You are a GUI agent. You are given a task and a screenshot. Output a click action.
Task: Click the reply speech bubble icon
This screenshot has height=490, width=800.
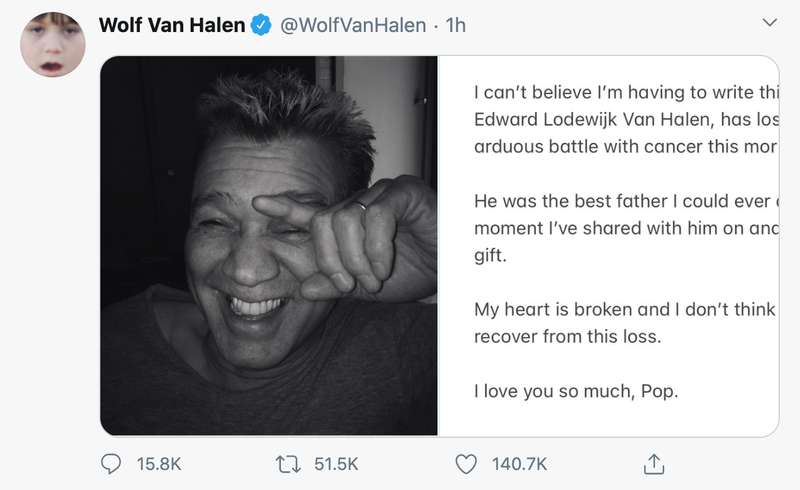click(x=112, y=464)
